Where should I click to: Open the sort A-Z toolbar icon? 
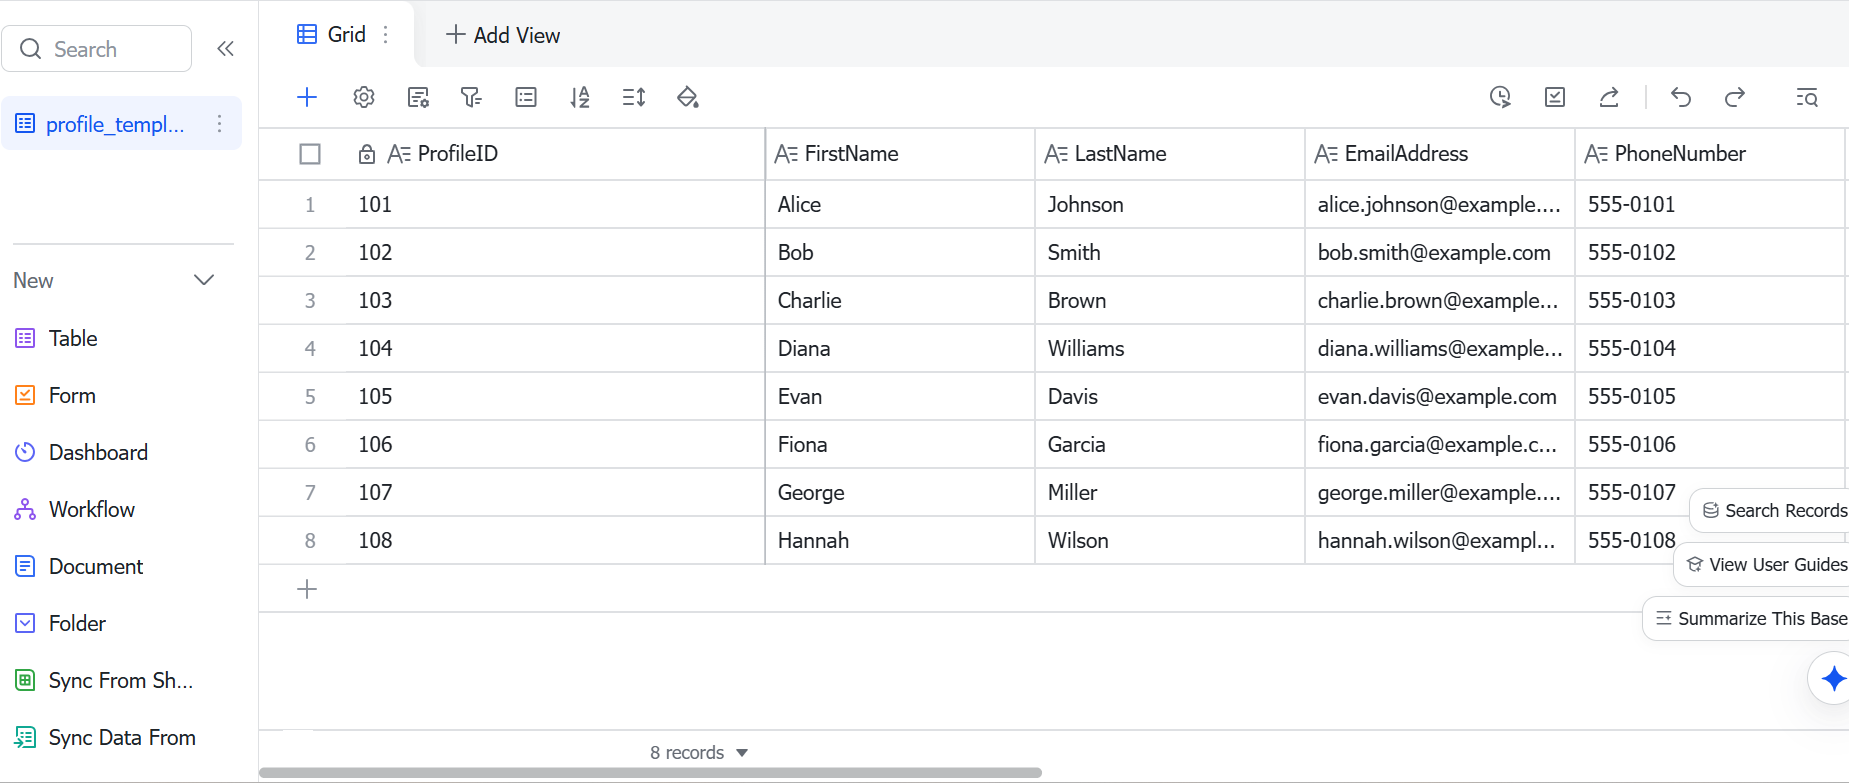(x=580, y=97)
